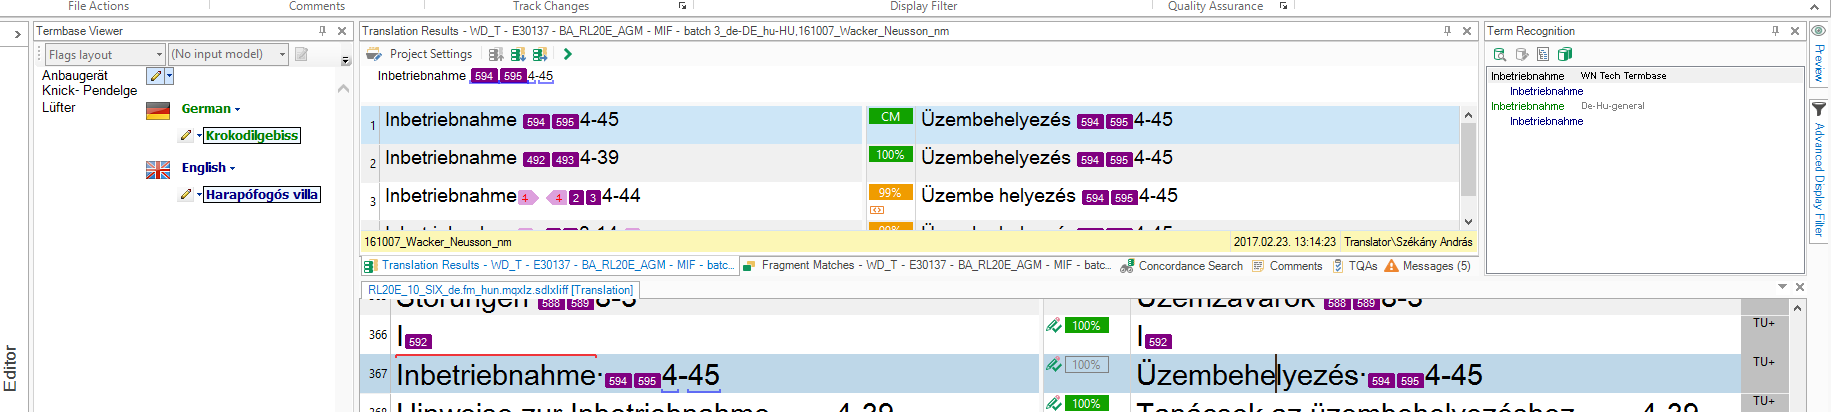Click Inbetriebnahme term under WN Tech Termbase
The width and height of the screenshot is (1831, 412).
coord(1546,91)
